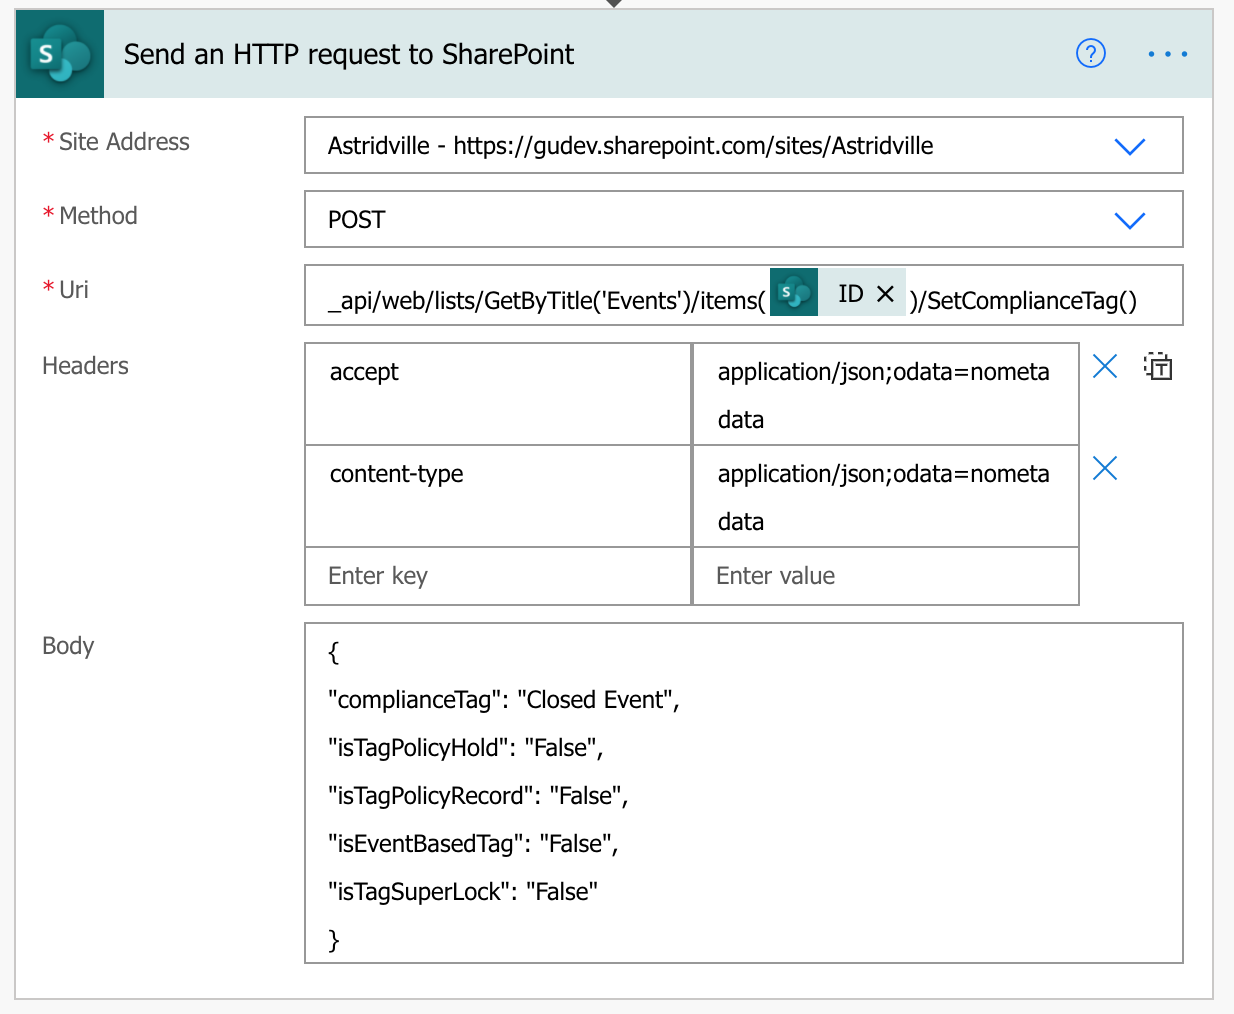Click the SharePoint action icon in header
Viewport: 1234px width, 1014px height.
(60, 54)
